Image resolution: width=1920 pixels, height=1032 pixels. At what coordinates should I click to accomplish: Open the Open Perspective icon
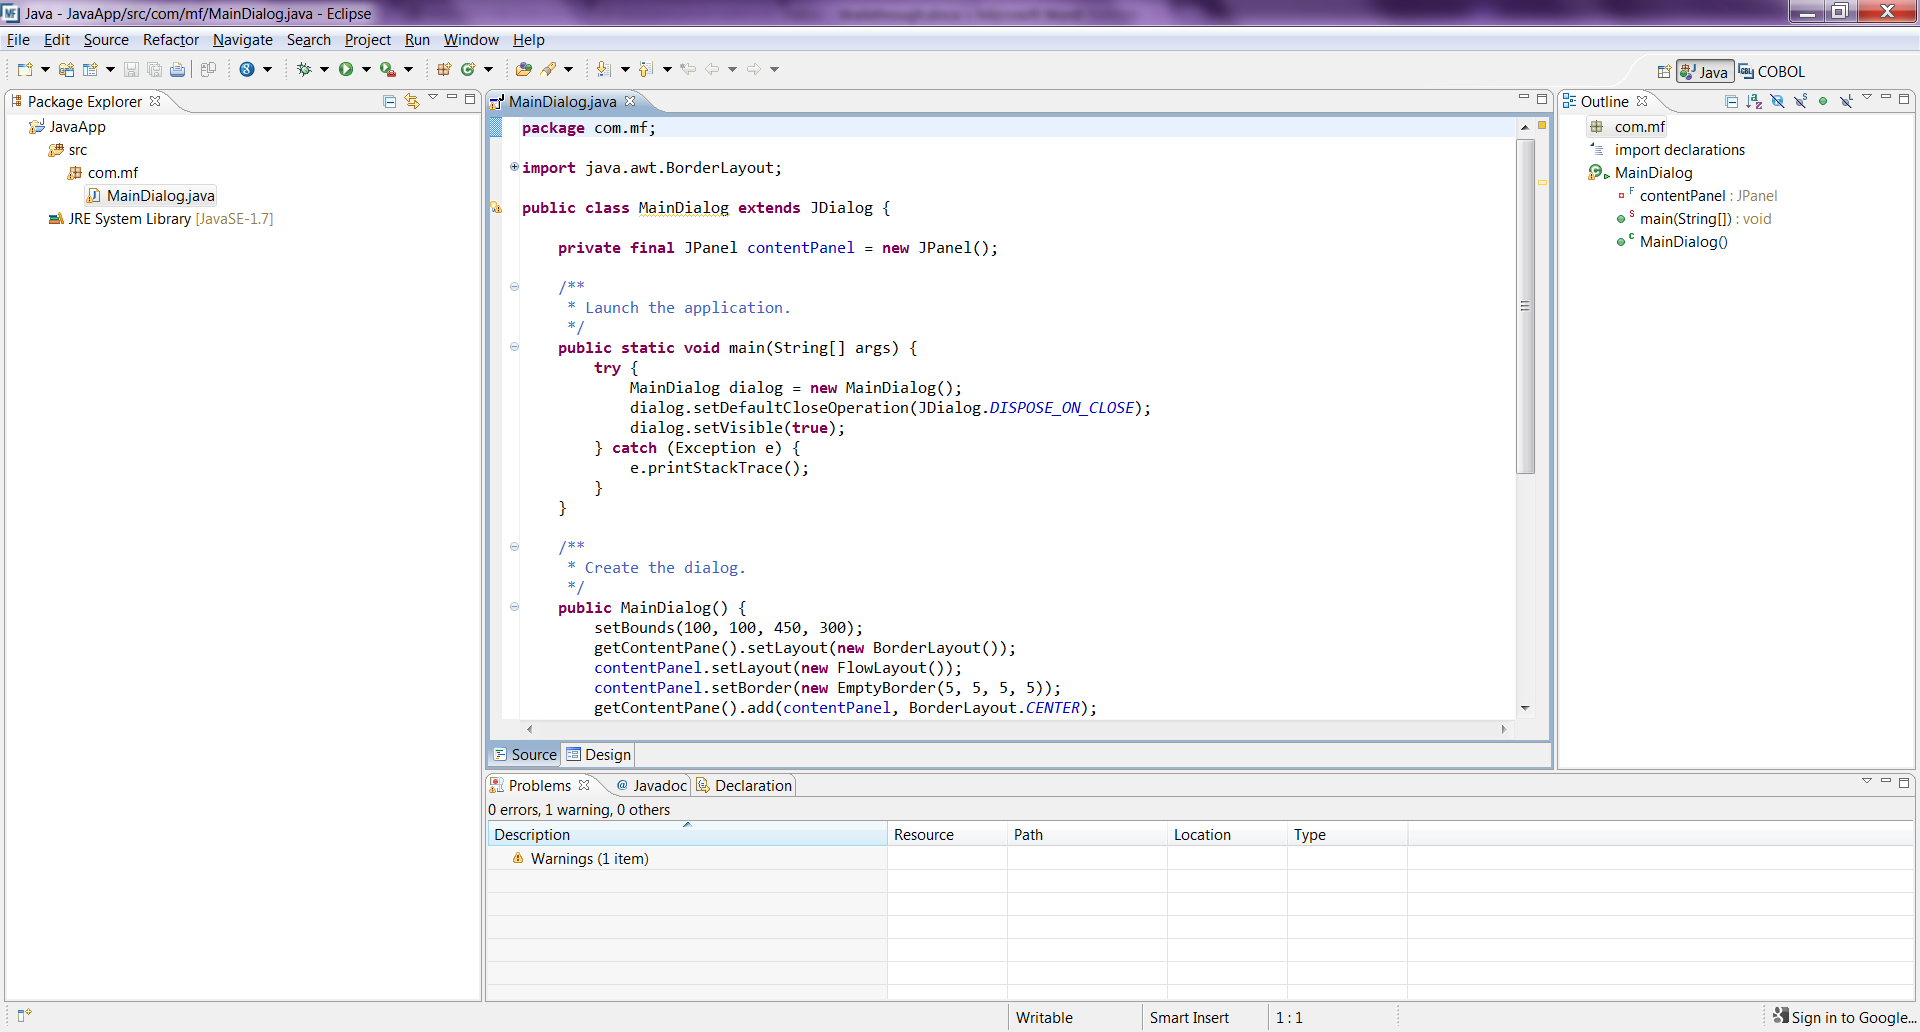pos(1663,72)
